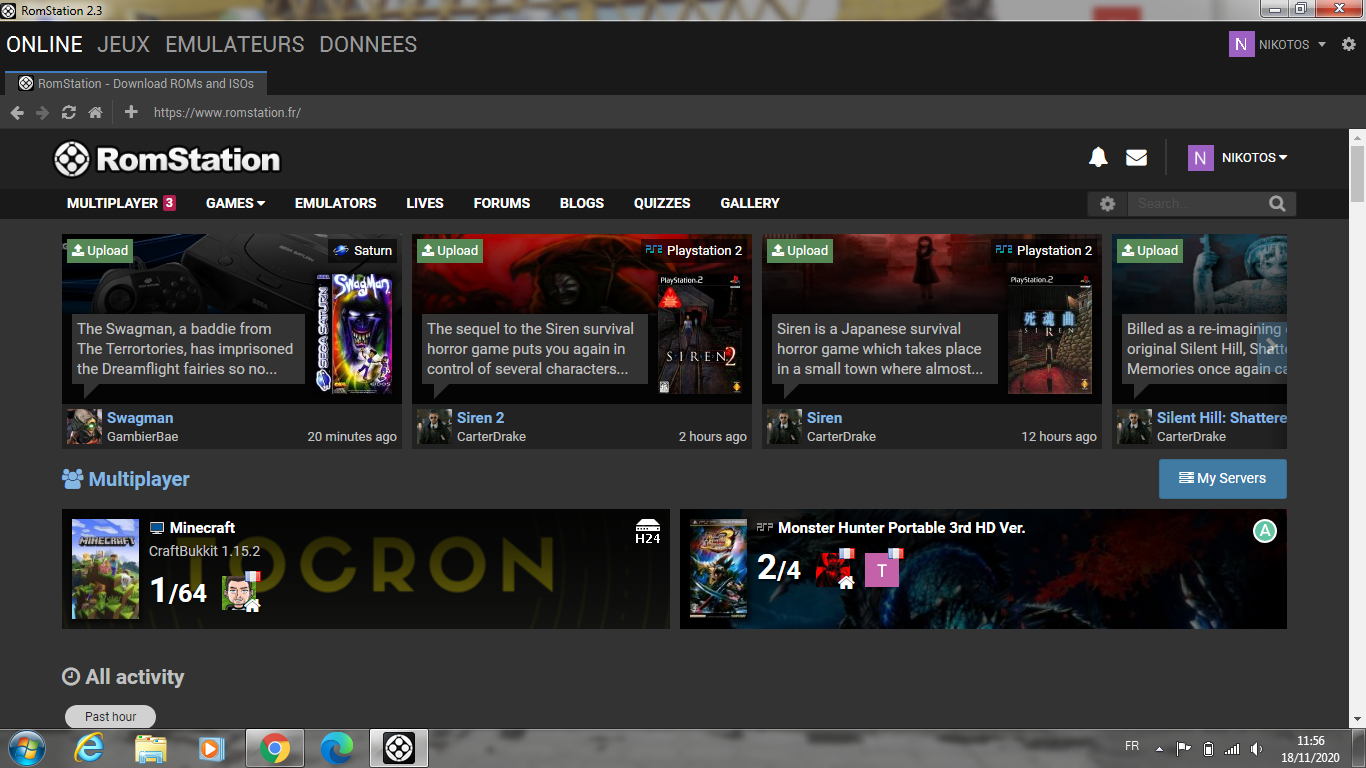Click the RomStation taskbar icon
The height and width of the screenshot is (768, 1366).
coord(399,748)
